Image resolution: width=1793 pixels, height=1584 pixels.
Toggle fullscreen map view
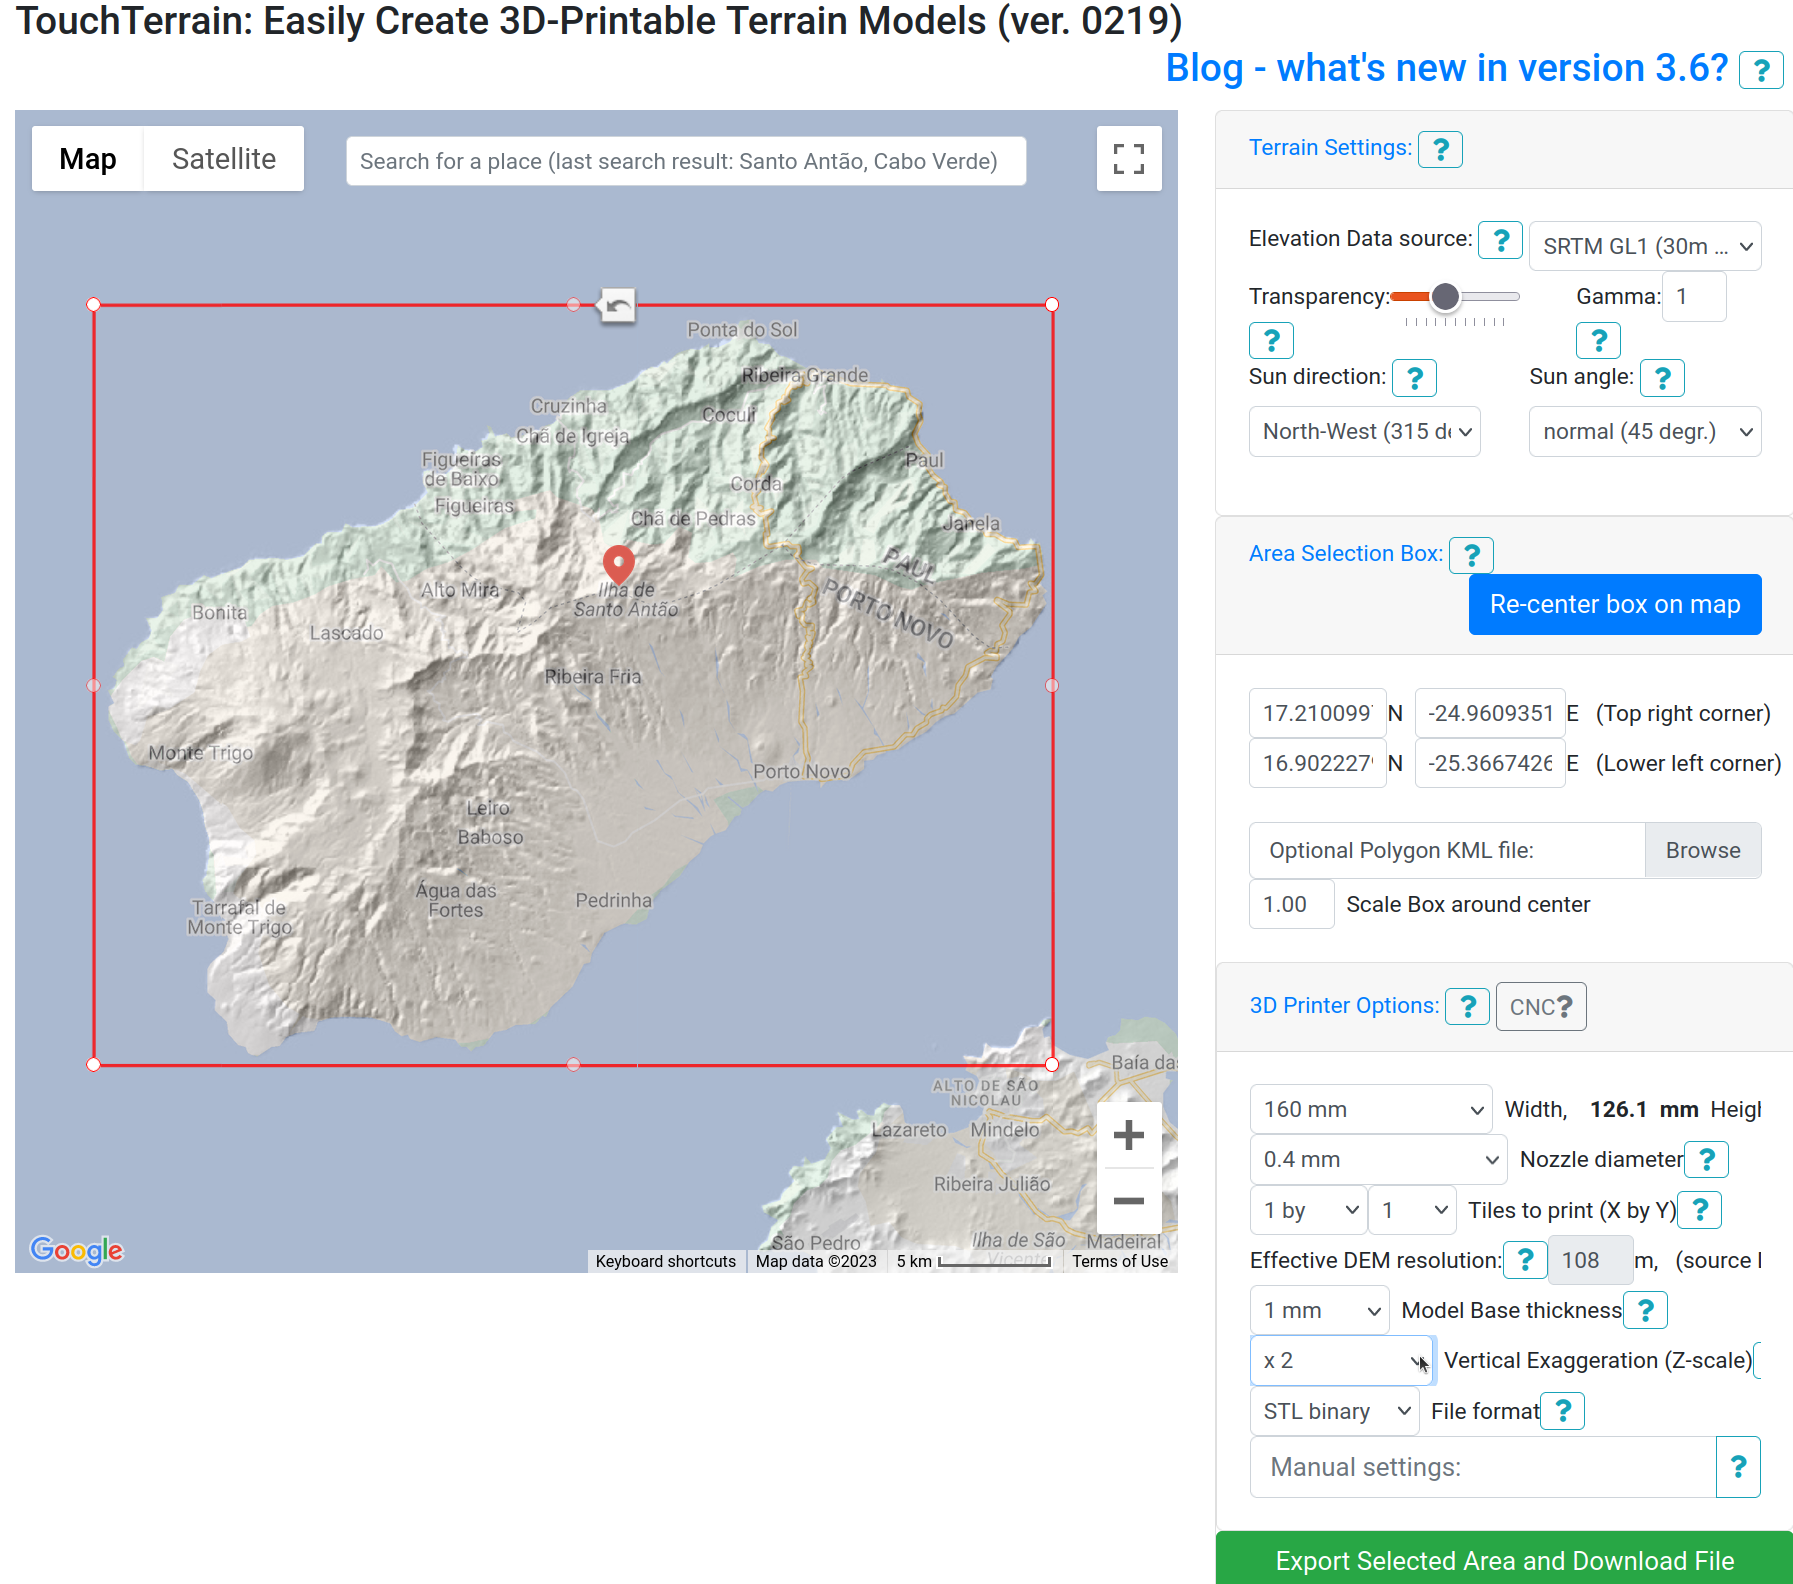(1129, 158)
